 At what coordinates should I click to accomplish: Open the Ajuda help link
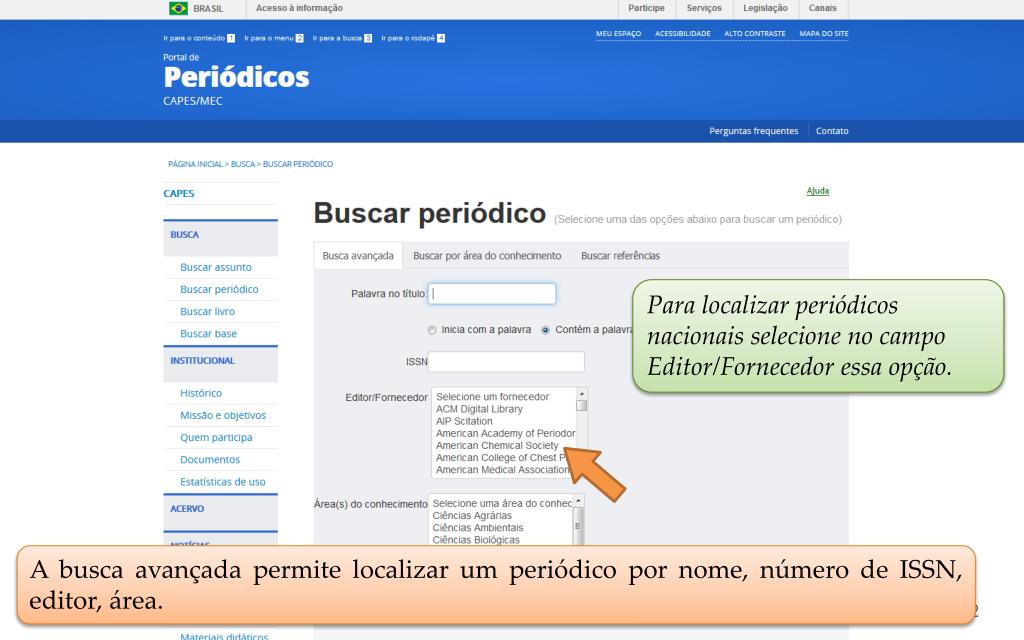pyautogui.click(x=818, y=191)
